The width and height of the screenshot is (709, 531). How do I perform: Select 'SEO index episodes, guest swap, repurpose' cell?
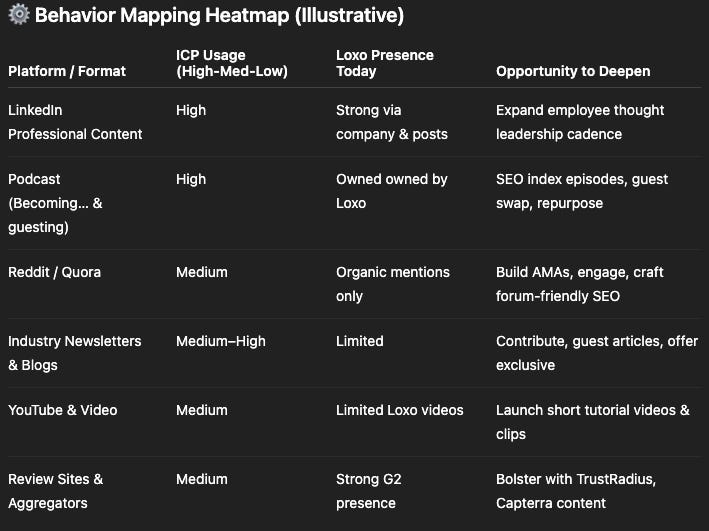click(x=582, y=191)
